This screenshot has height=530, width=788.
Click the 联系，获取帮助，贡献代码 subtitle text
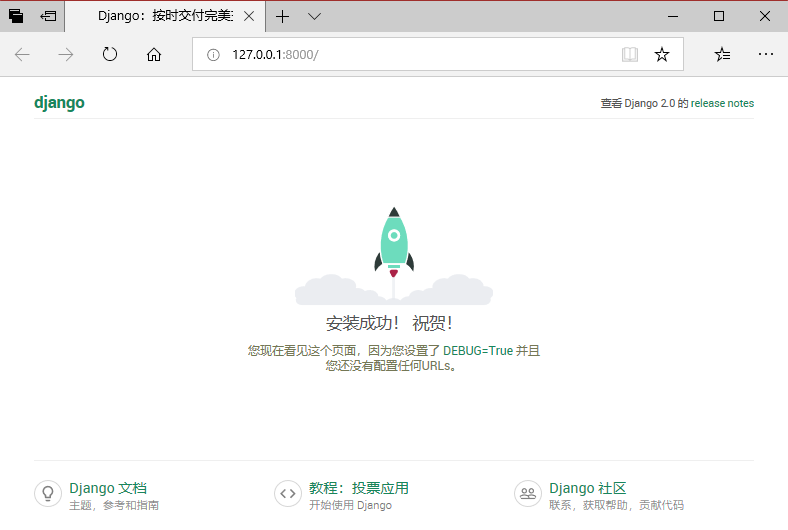(616, 505)
